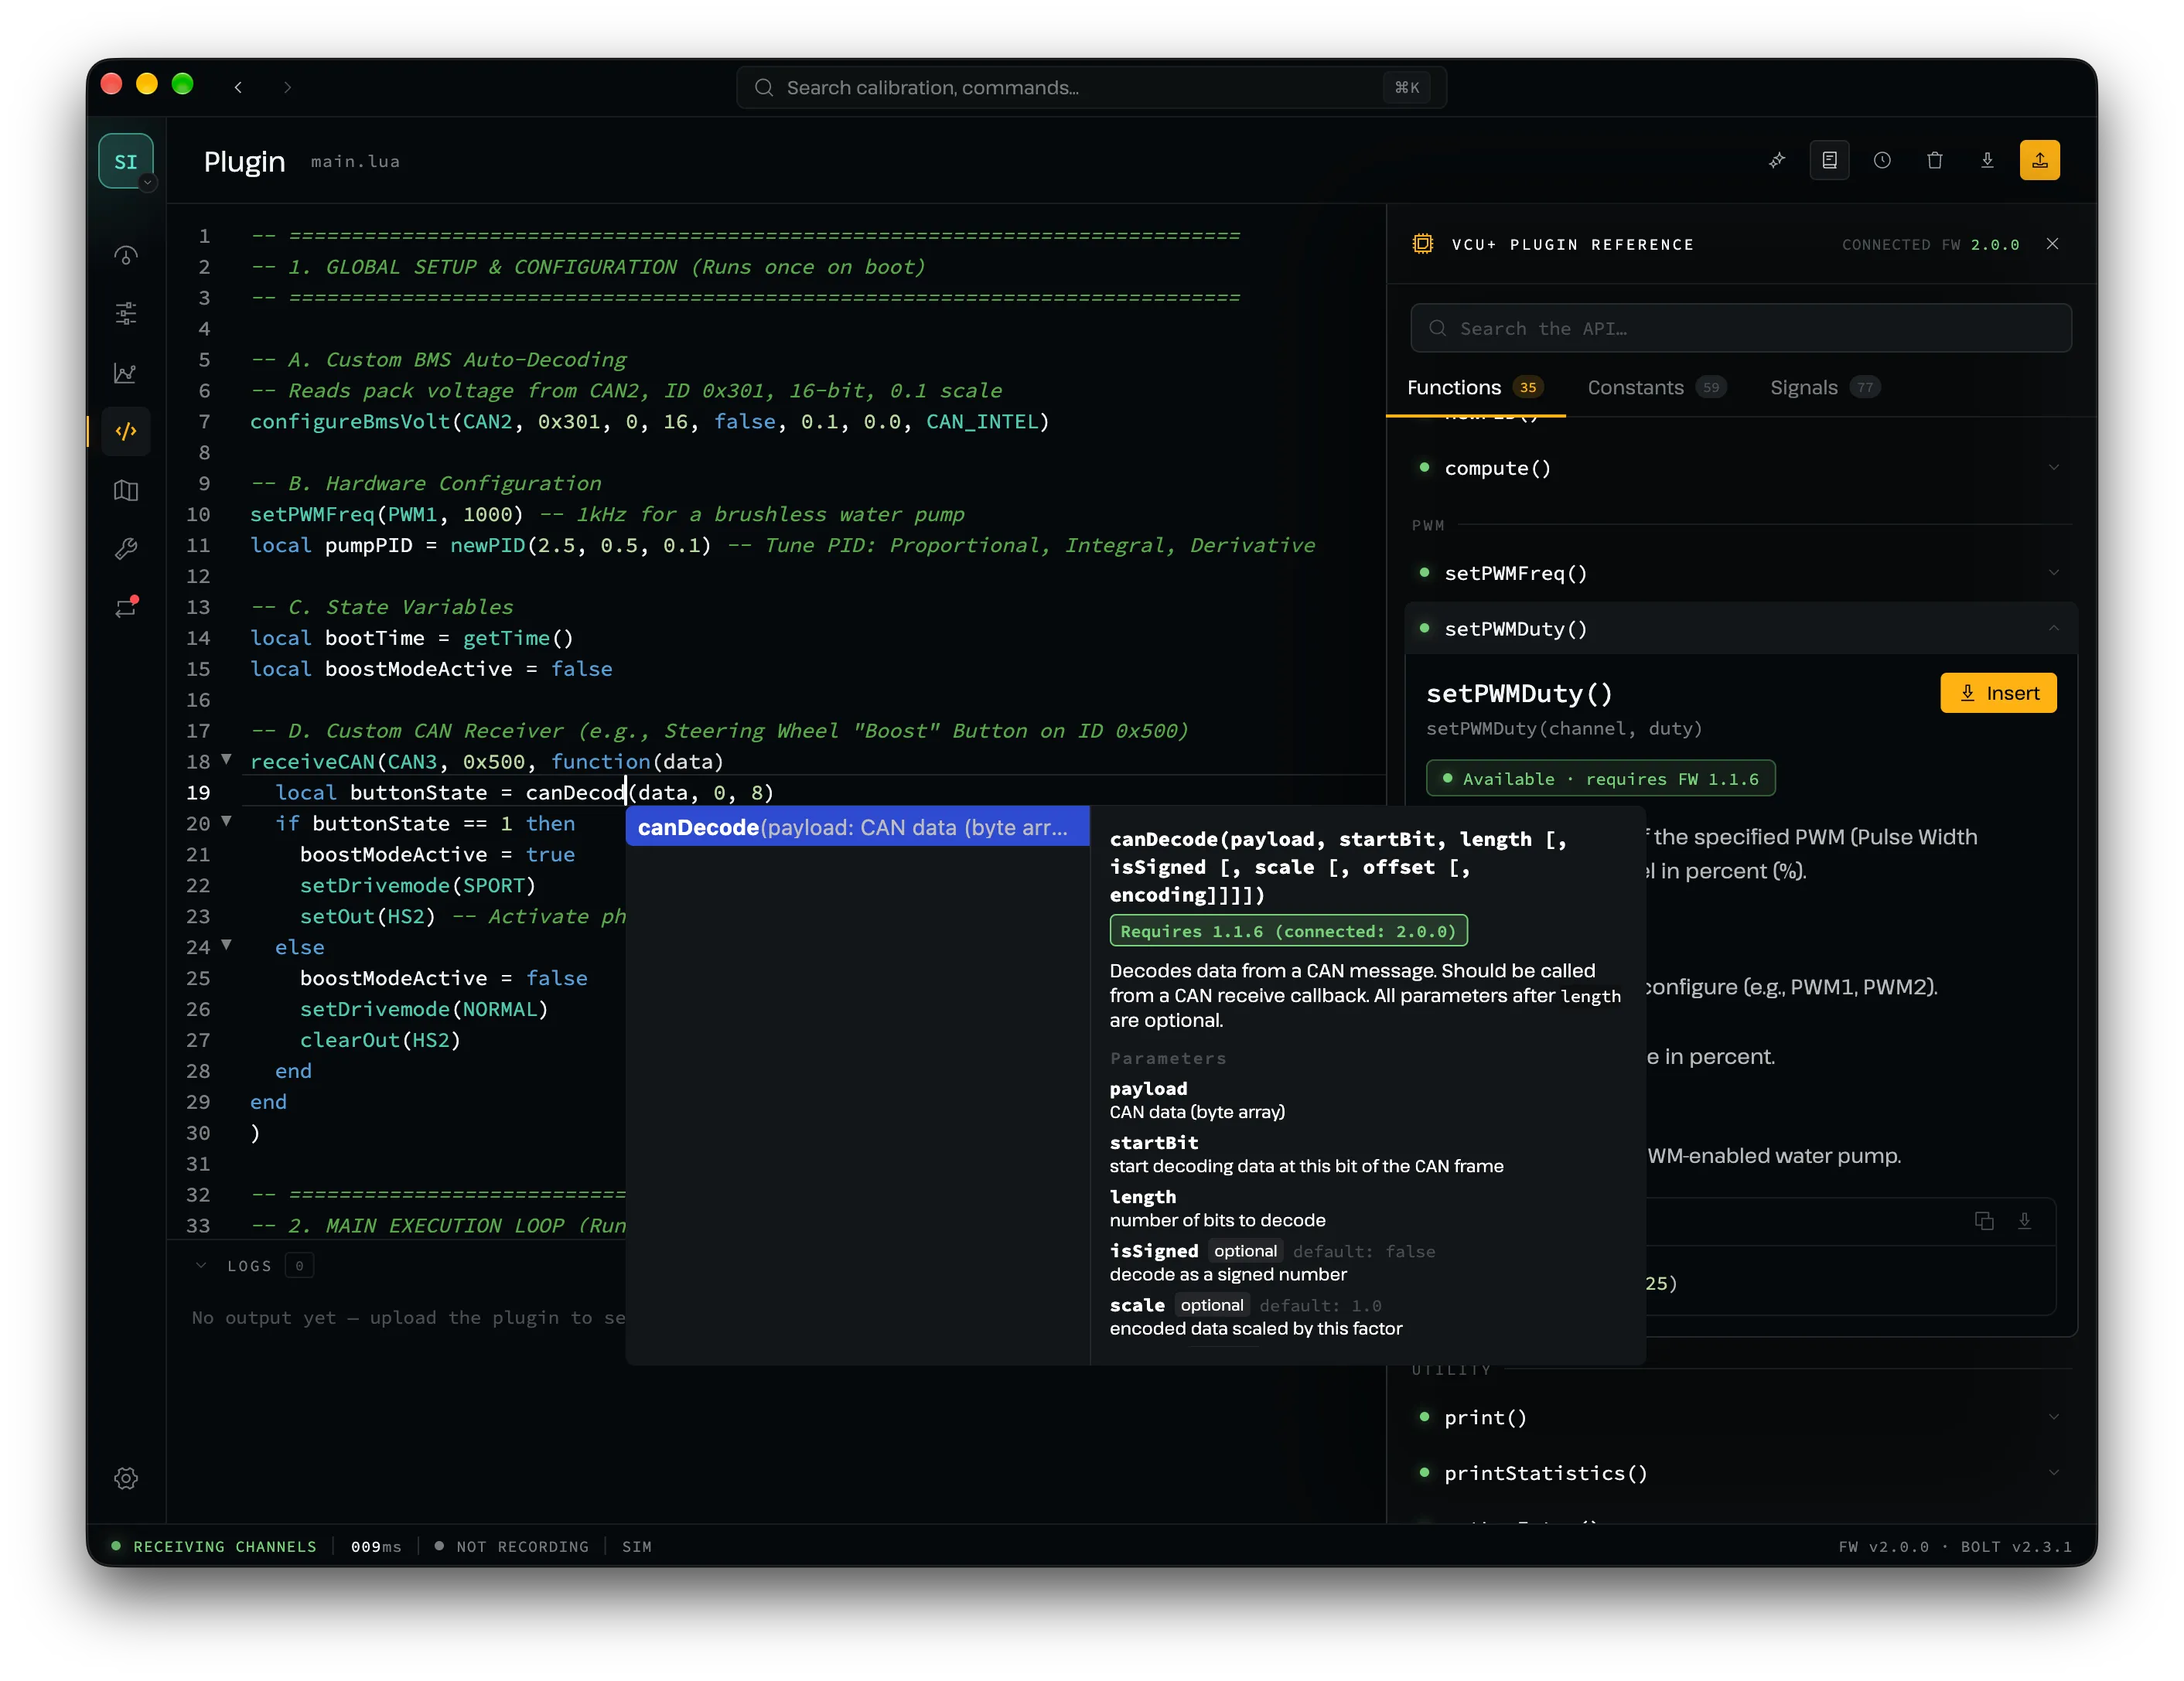
Task: Click the NOT RECORDING status
Action: click(512, 1546)
